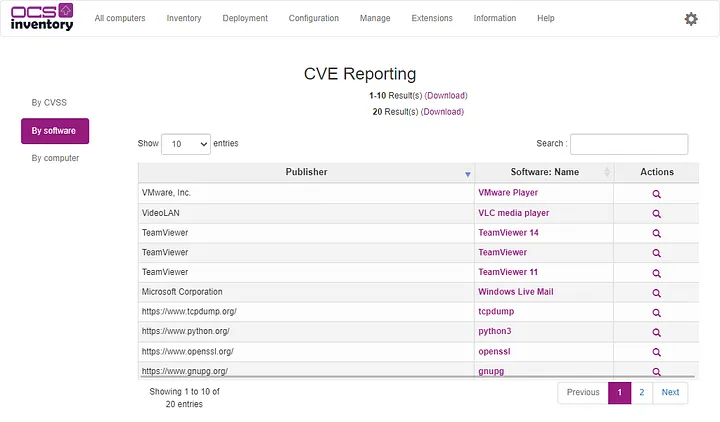Click magnifier in VLC media player row
The image size is (720, 422).
coord(657,214)
